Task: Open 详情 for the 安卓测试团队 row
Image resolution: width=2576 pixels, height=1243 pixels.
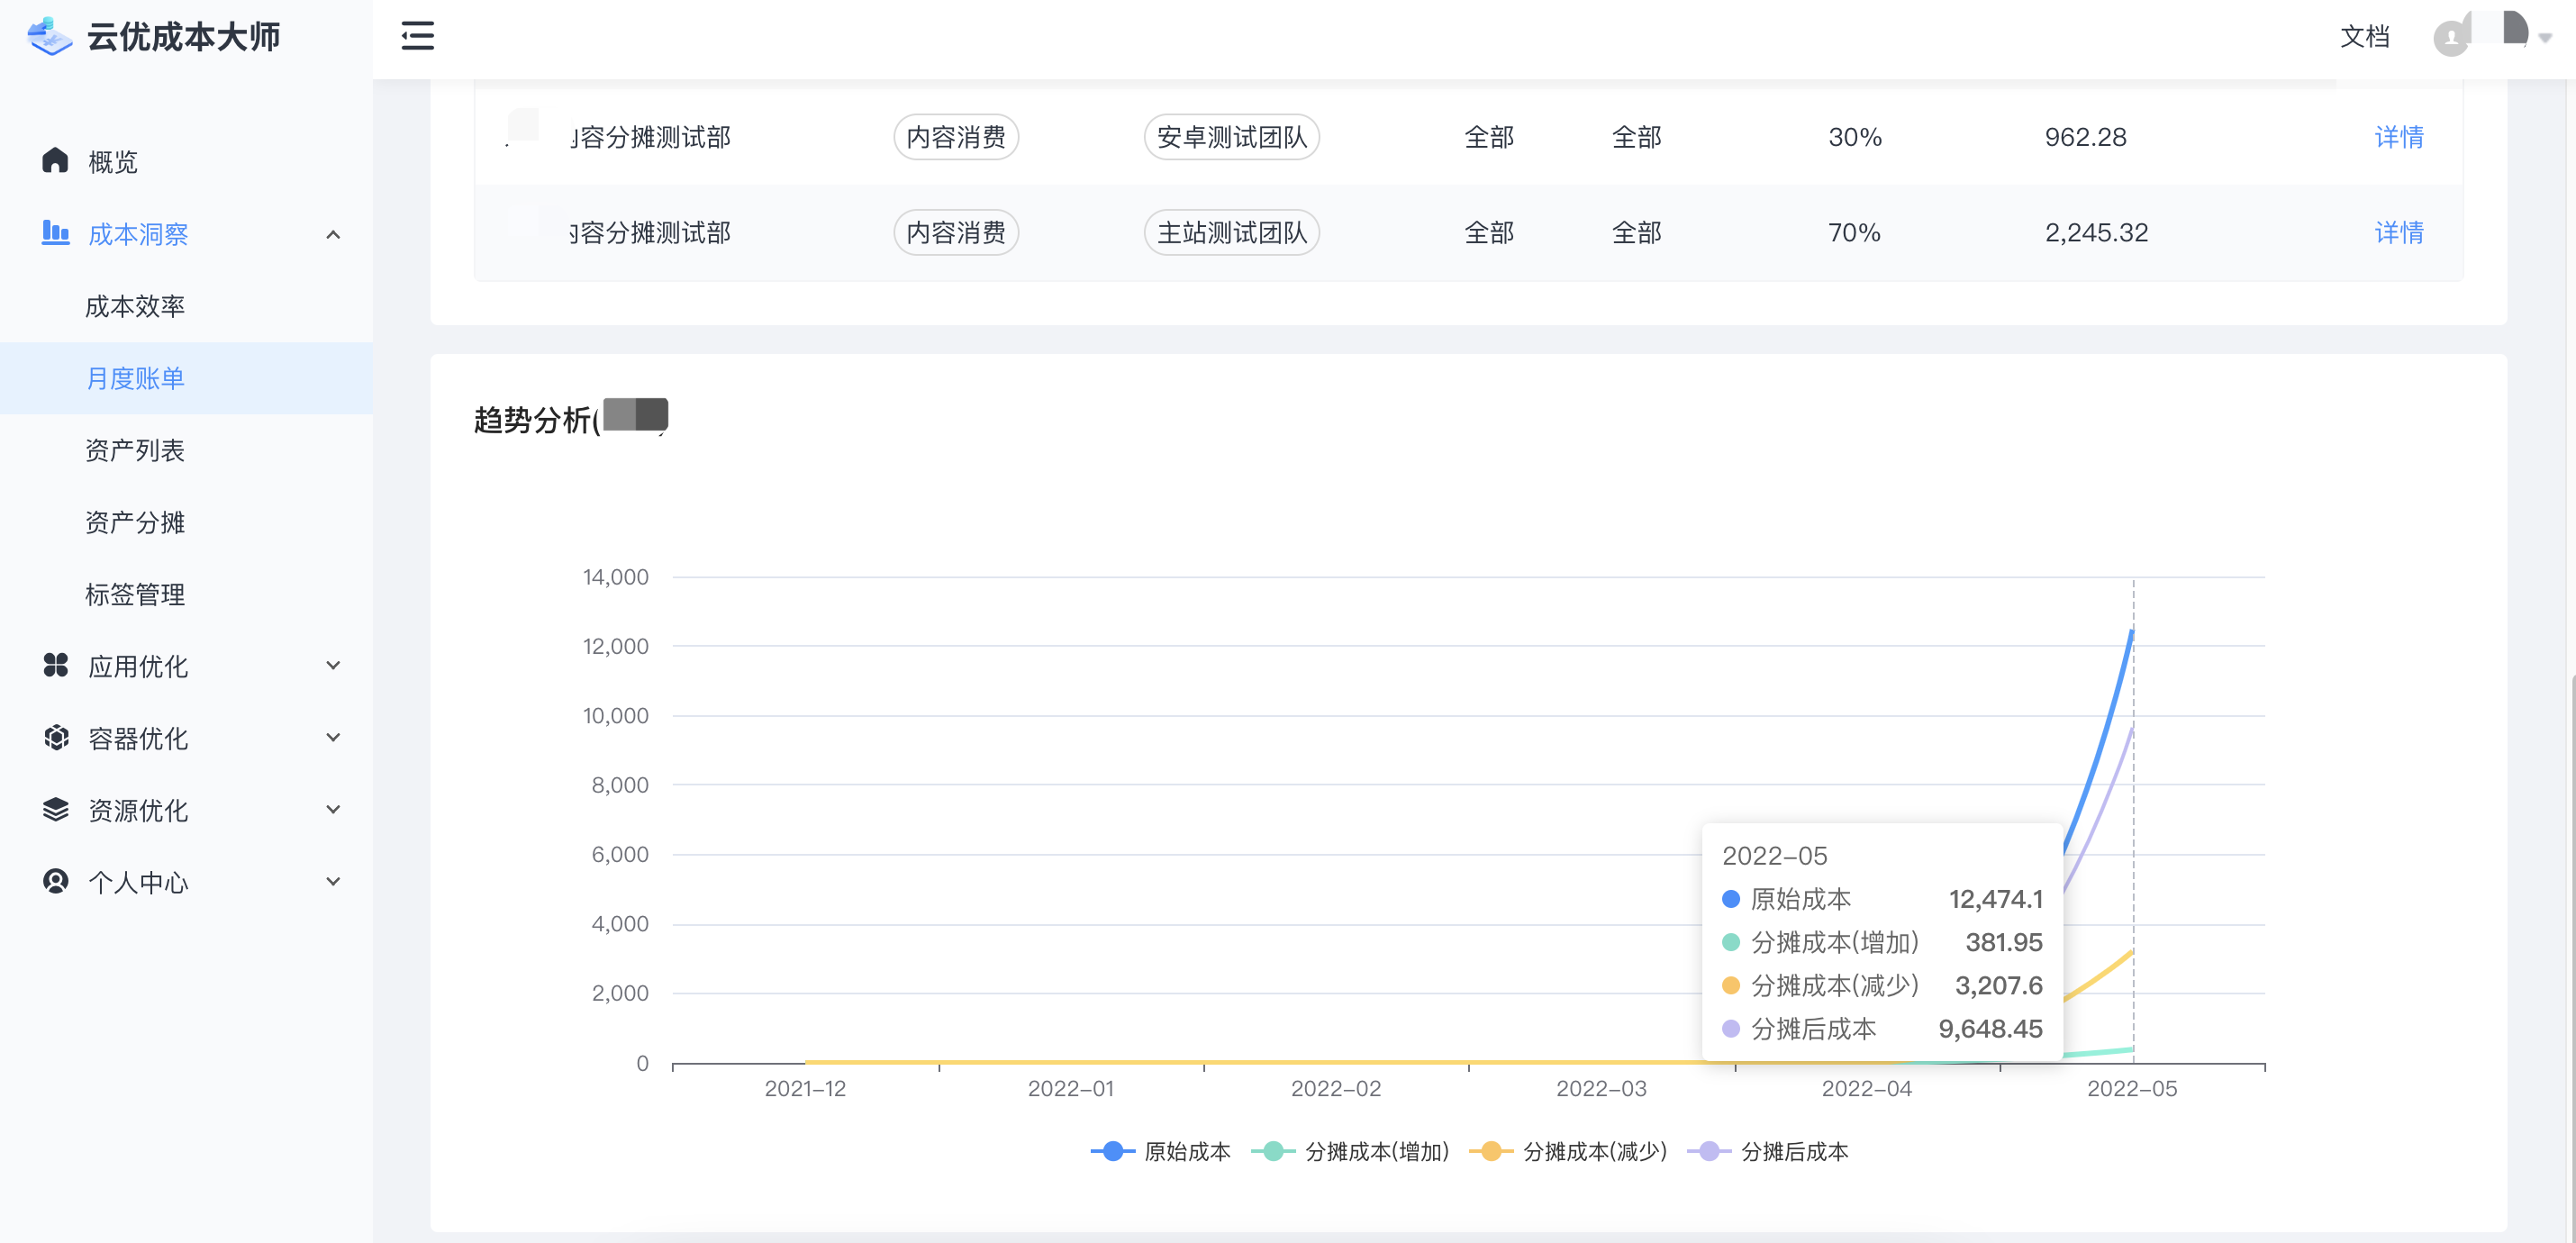Action: (2398, 137)
